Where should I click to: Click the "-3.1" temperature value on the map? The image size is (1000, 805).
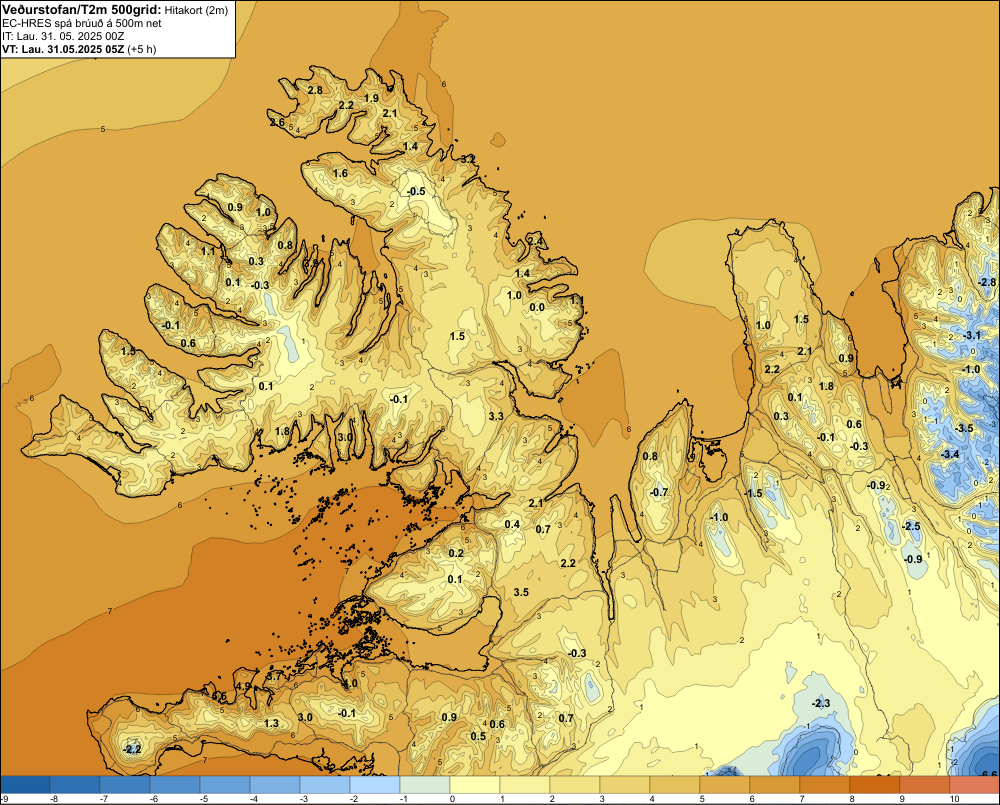(x=971, y=336)
